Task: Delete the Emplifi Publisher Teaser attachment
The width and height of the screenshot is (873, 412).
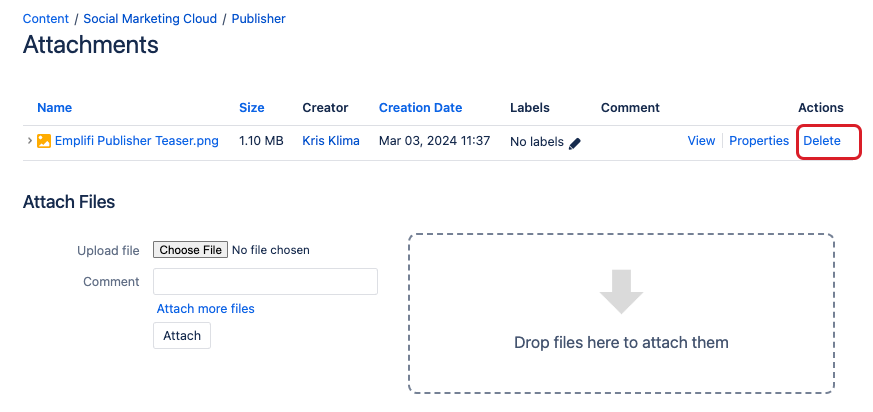Action: (x=822, y=141)
